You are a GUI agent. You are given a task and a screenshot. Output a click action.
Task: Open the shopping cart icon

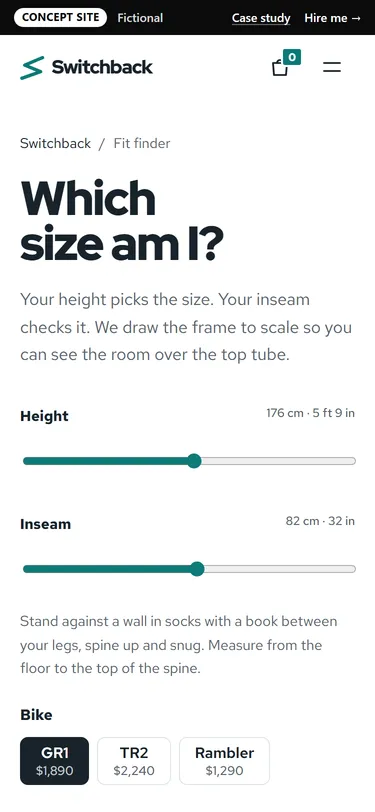coord(280,68)
